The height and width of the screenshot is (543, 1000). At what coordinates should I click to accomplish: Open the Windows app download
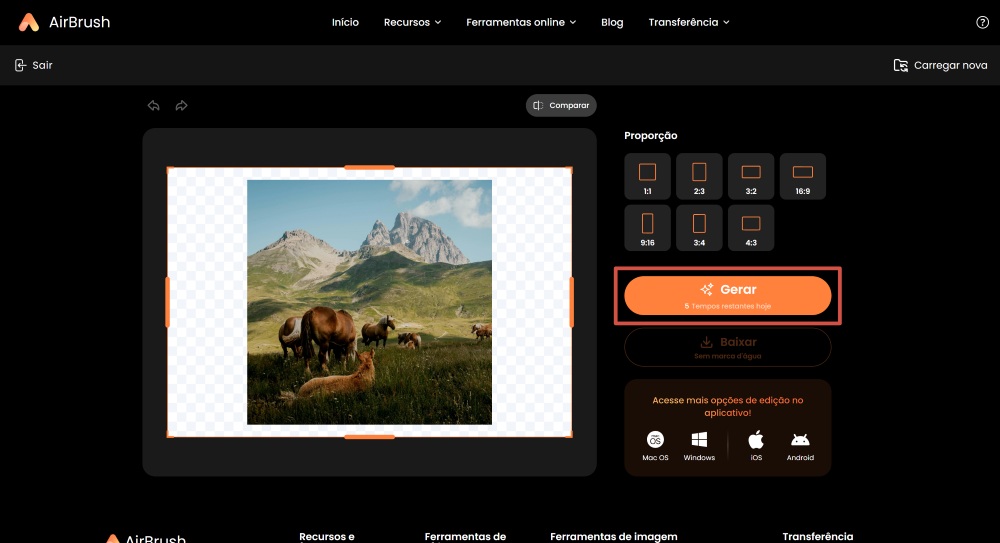[x=699, y=446]
